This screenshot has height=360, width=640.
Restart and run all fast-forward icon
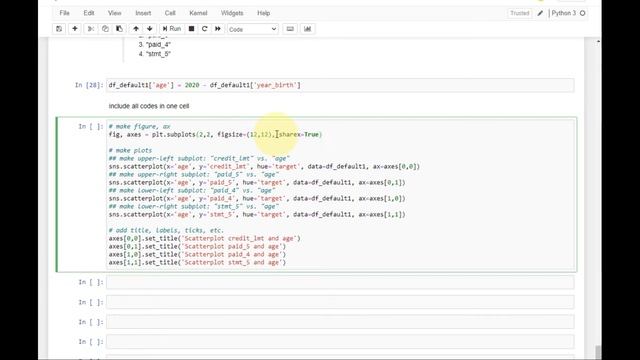(218, 29)
